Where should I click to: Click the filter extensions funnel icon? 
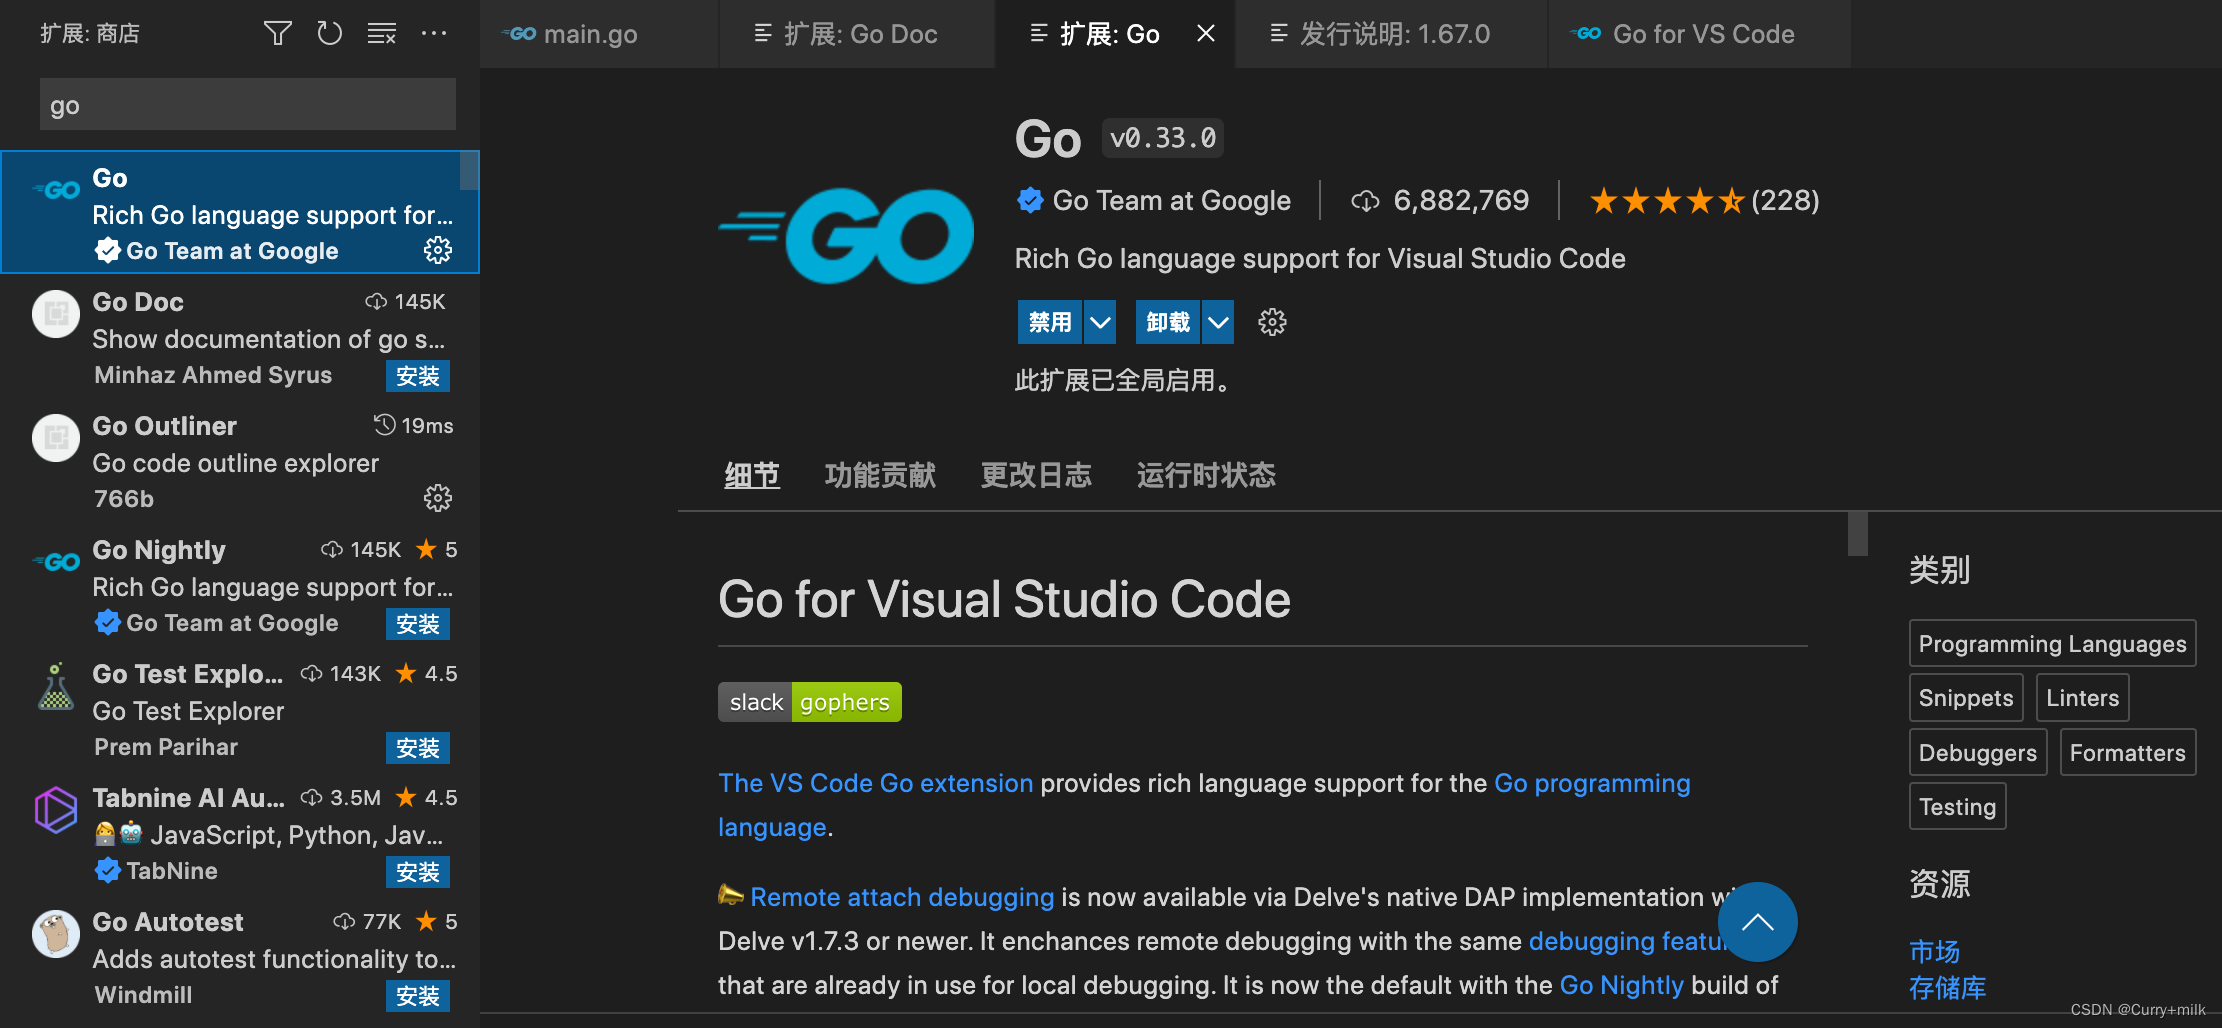click(x=278, y=34)
